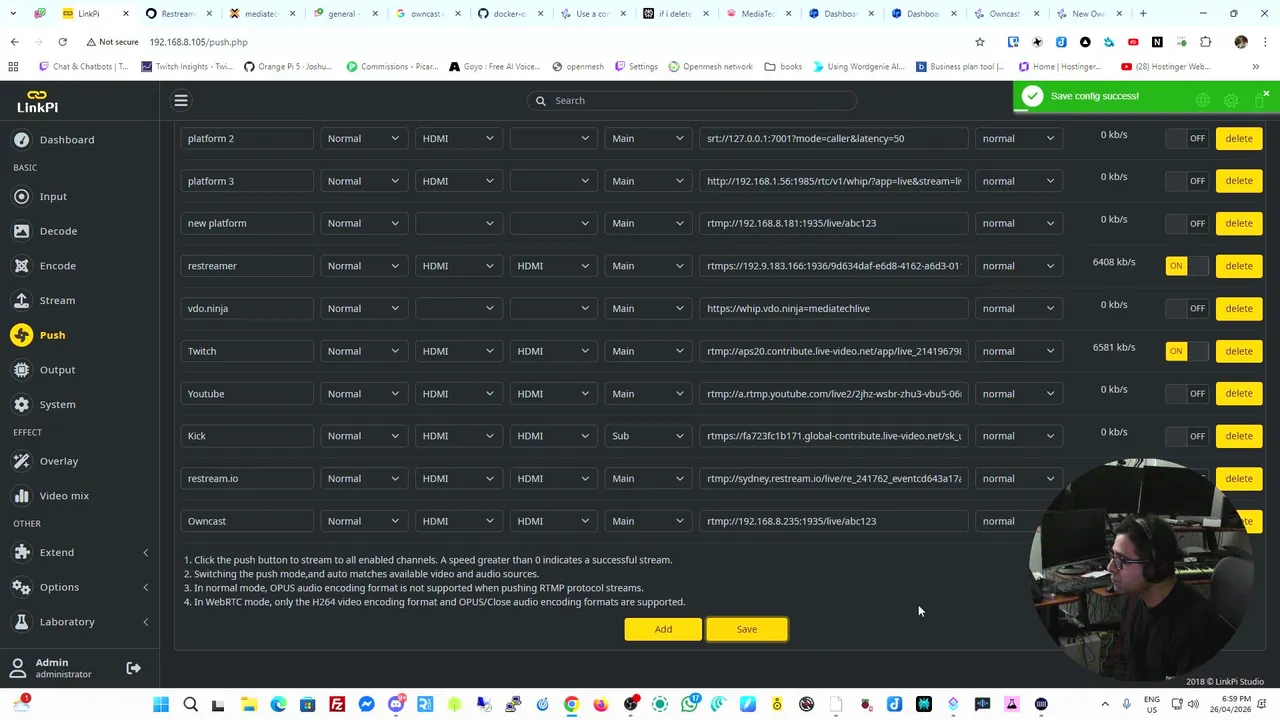Viewport: 1280px width, 720px height.
Task: Open the Input section icon
Action: point(21,197)
